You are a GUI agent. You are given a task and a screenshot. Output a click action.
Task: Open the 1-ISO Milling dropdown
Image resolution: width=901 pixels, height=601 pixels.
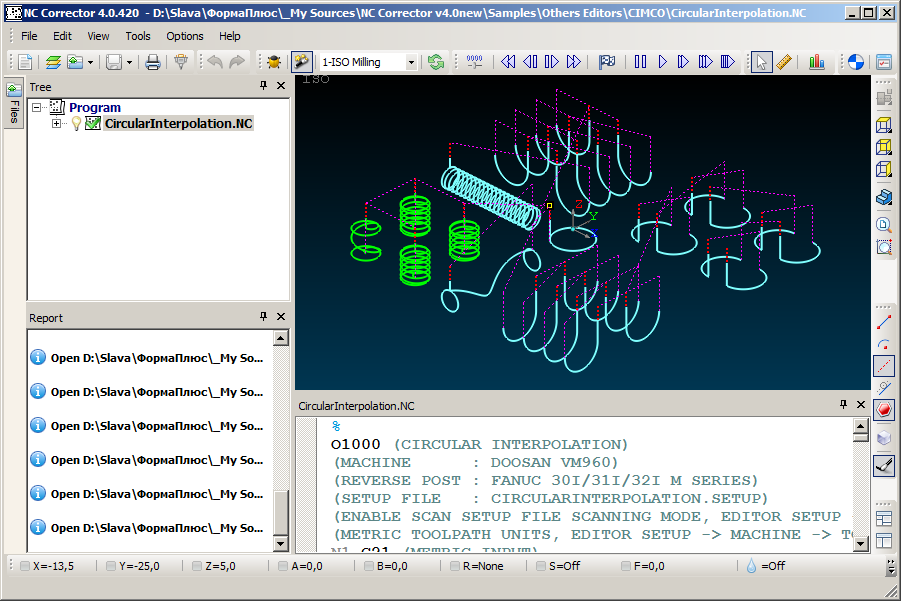point(410,62)
